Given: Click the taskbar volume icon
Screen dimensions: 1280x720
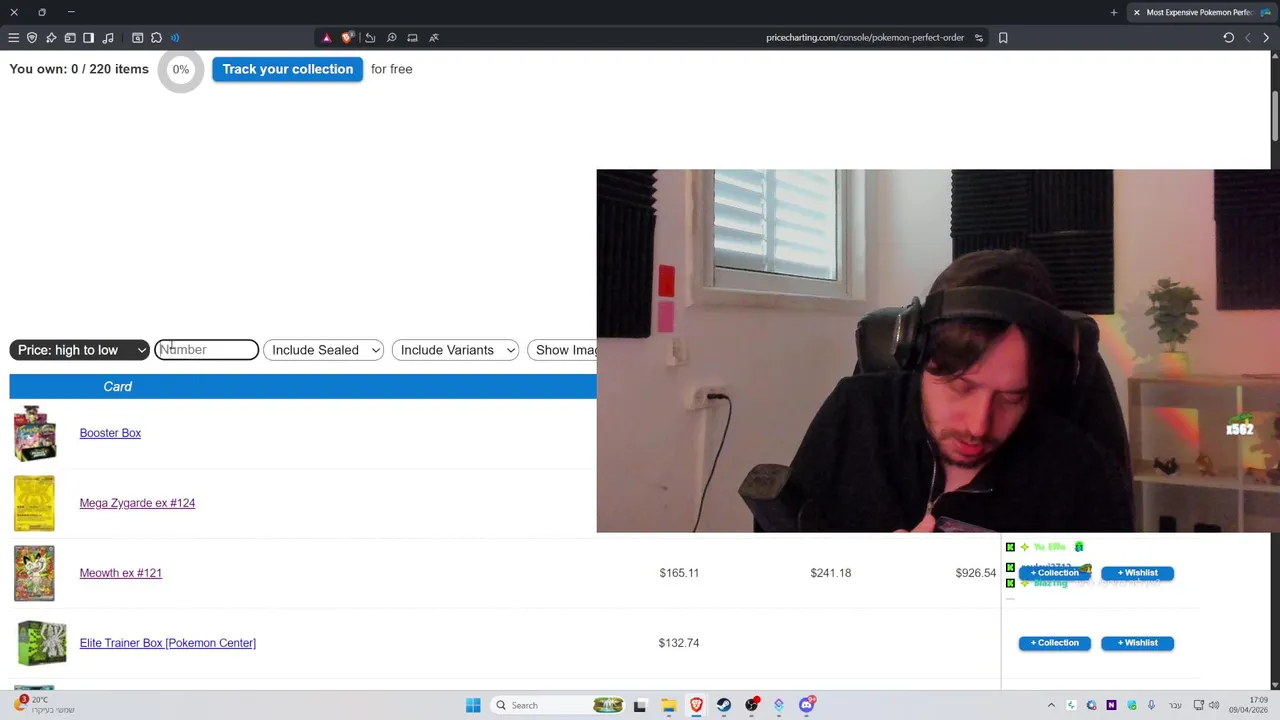Looking at the screenshot, I should (1214, 705).
